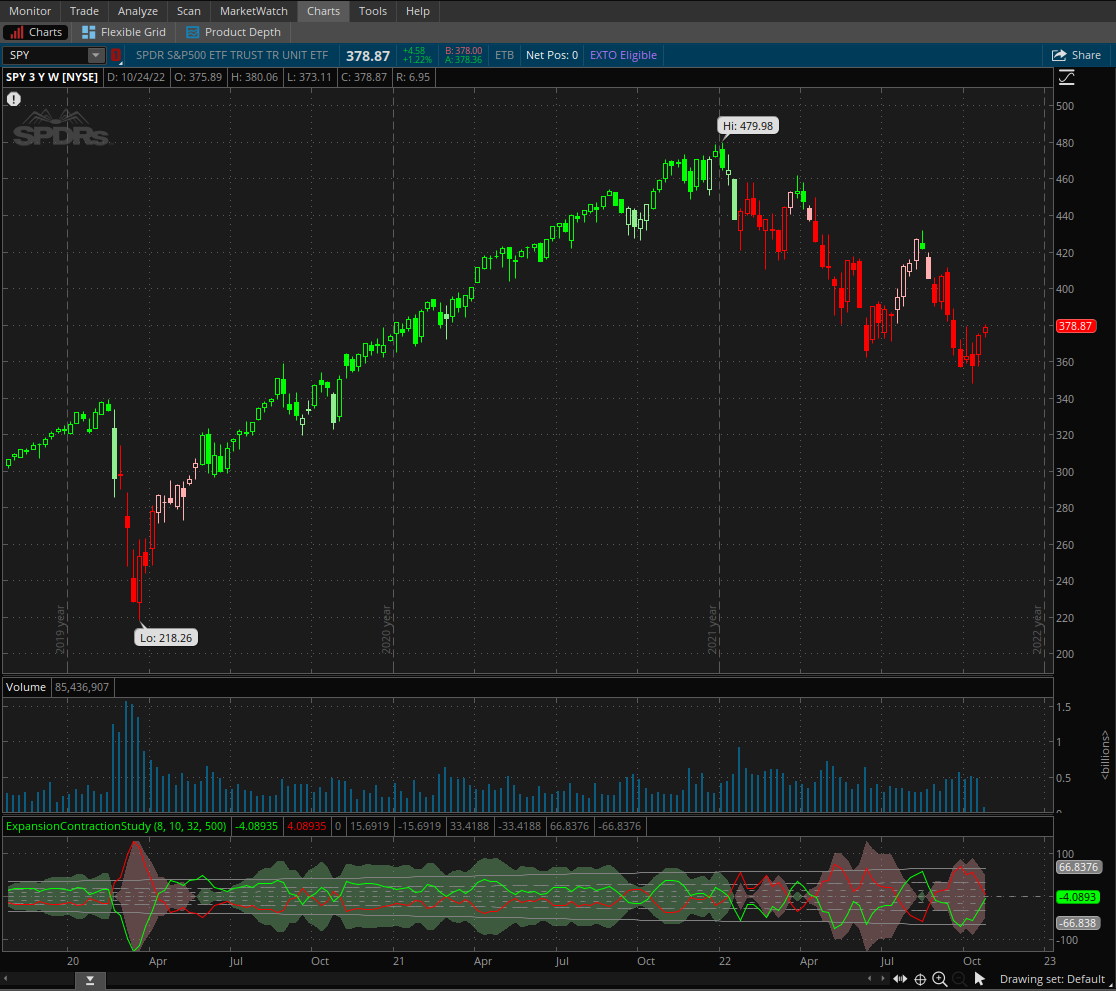Click the SPY symbol input field
This screenshot has width=1116, height=991.
[x=46, y=55]
